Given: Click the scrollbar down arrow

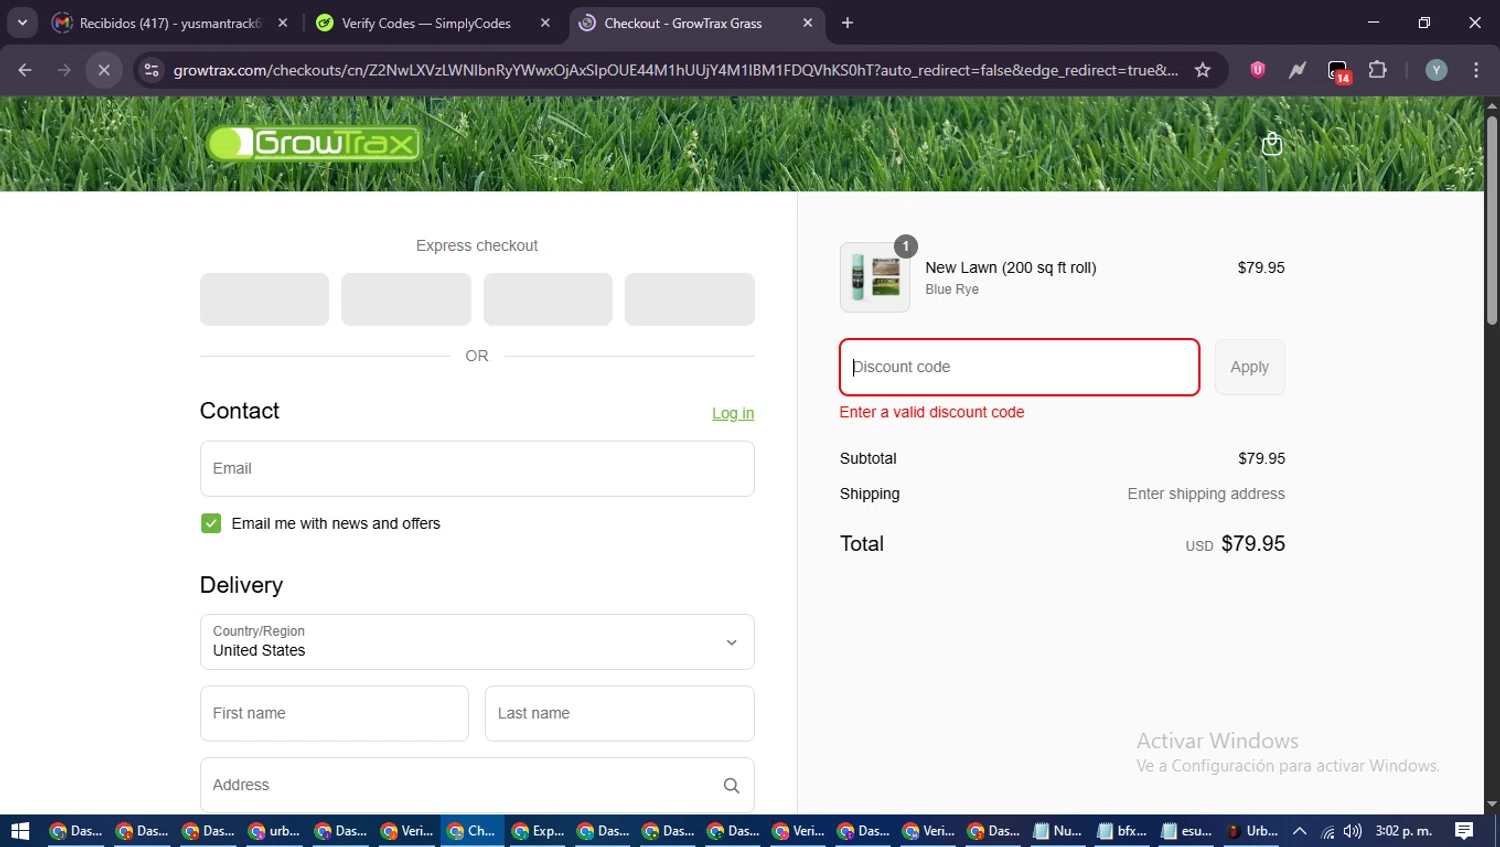Looking at the screenshot, I should (x=1491, y=804).
